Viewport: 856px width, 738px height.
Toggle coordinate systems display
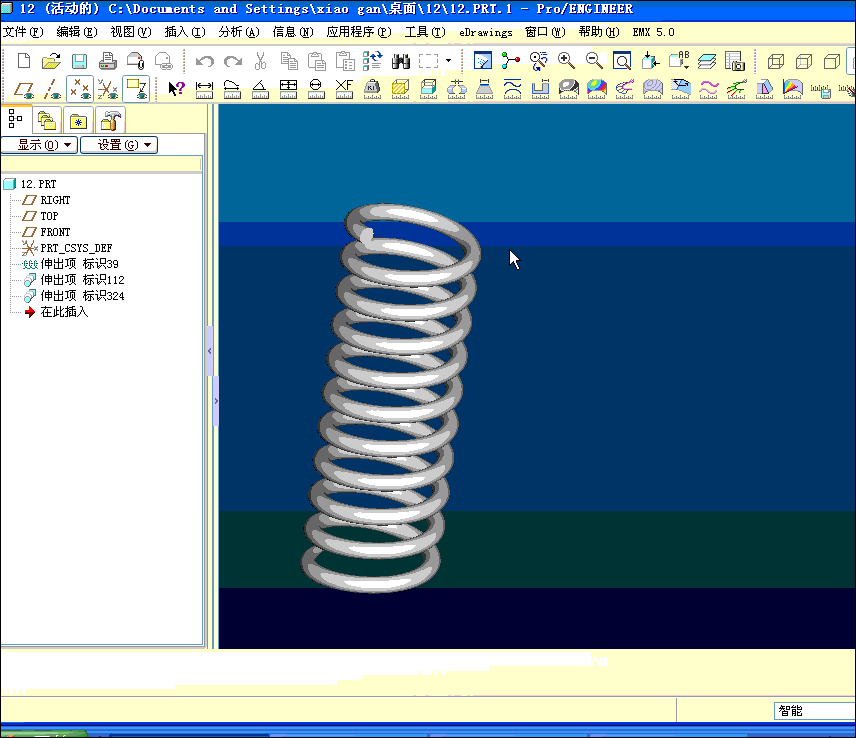(x=108, y=89)
